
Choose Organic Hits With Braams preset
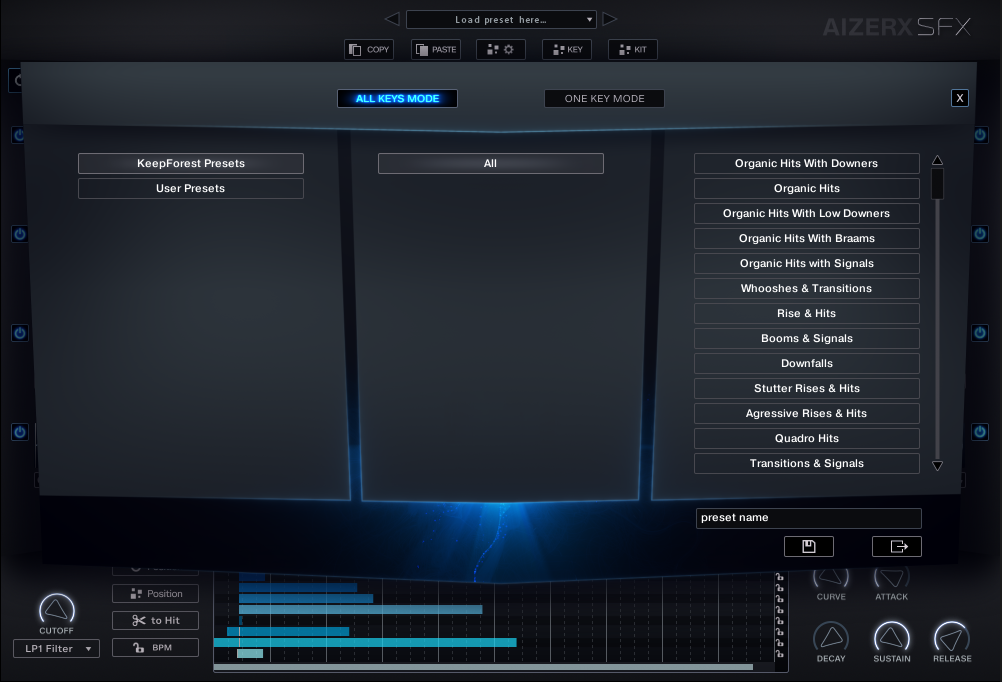pyautogui.click(x=806, y=238)
